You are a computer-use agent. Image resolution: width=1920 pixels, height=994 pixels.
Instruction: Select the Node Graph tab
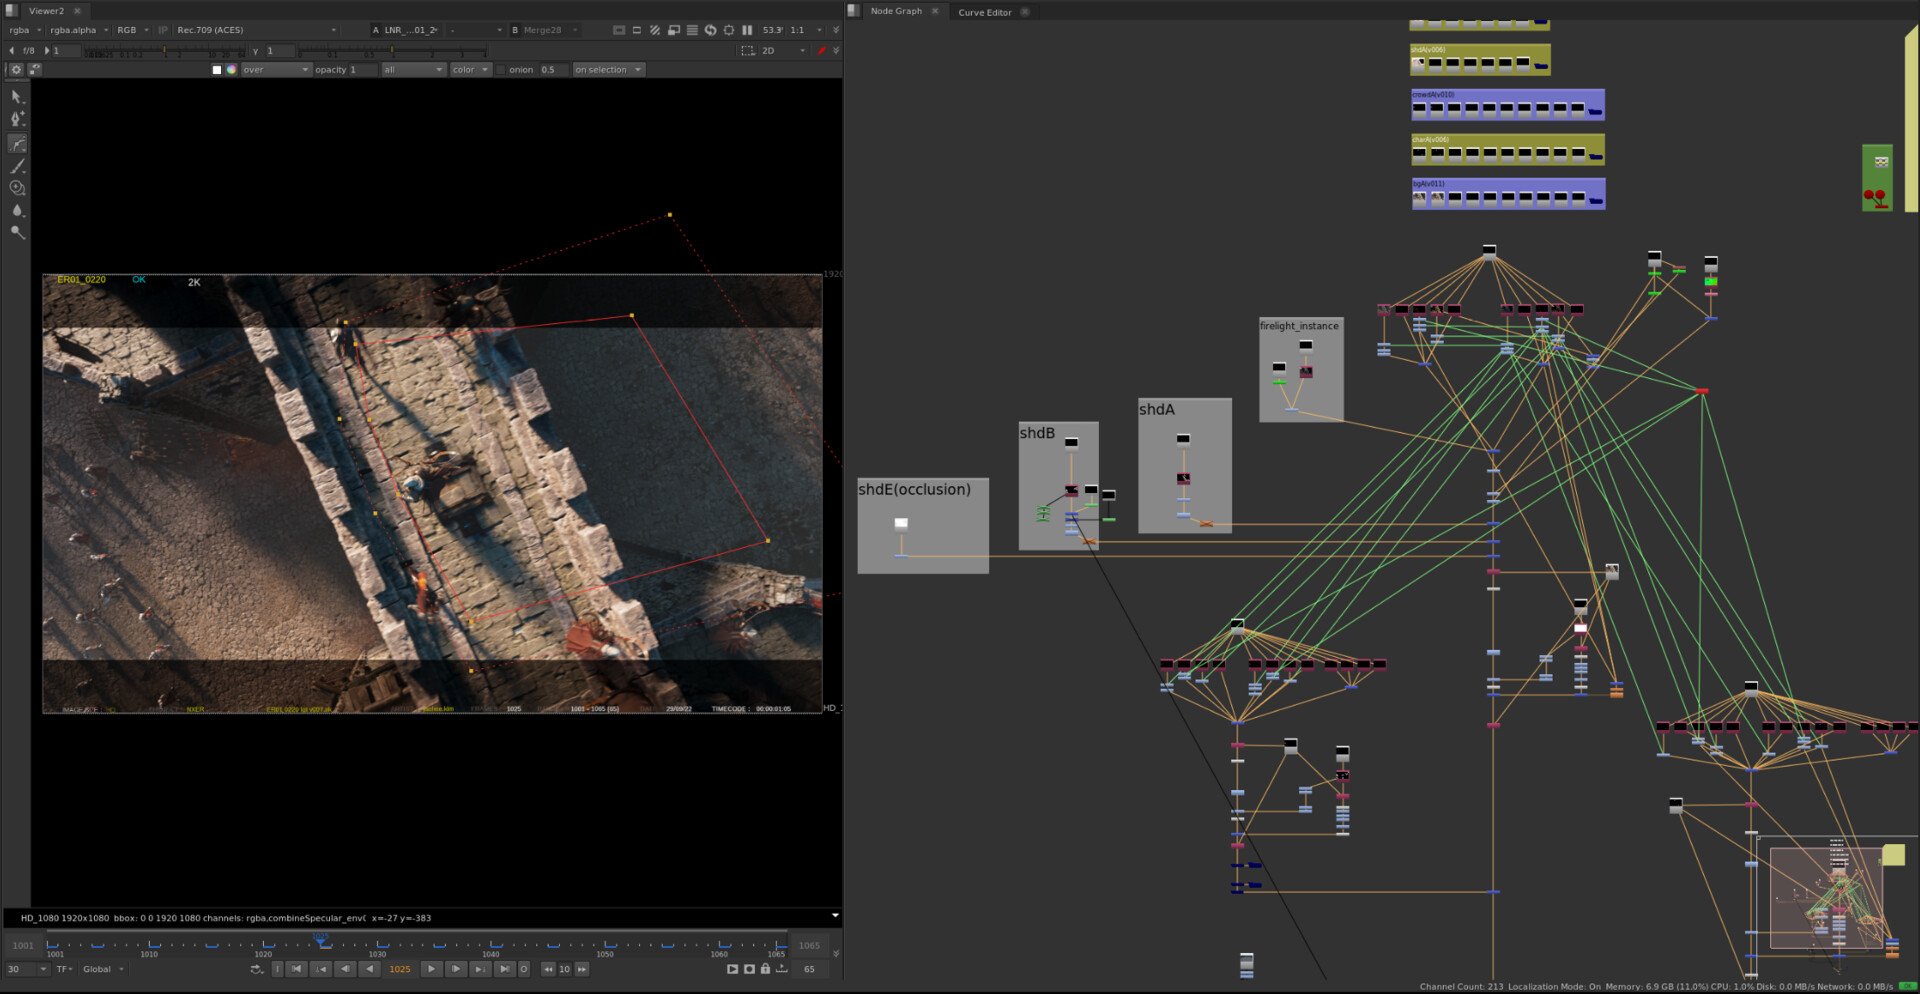point(895,11)
